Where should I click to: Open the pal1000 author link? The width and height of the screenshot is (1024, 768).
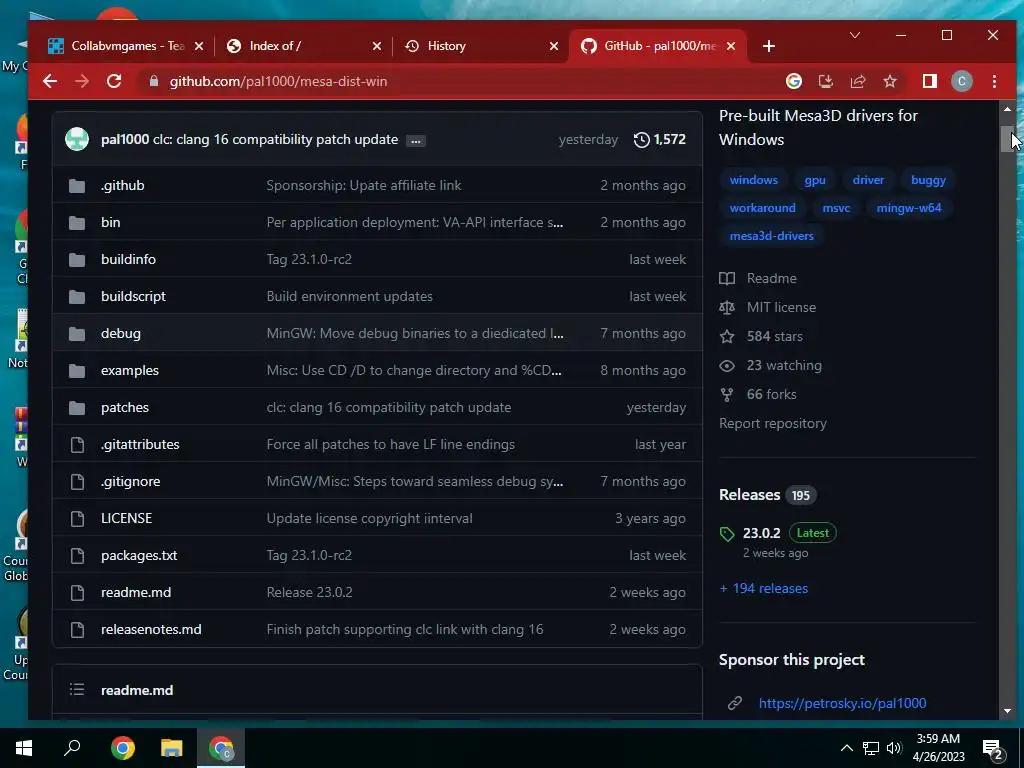coord(125,139)
